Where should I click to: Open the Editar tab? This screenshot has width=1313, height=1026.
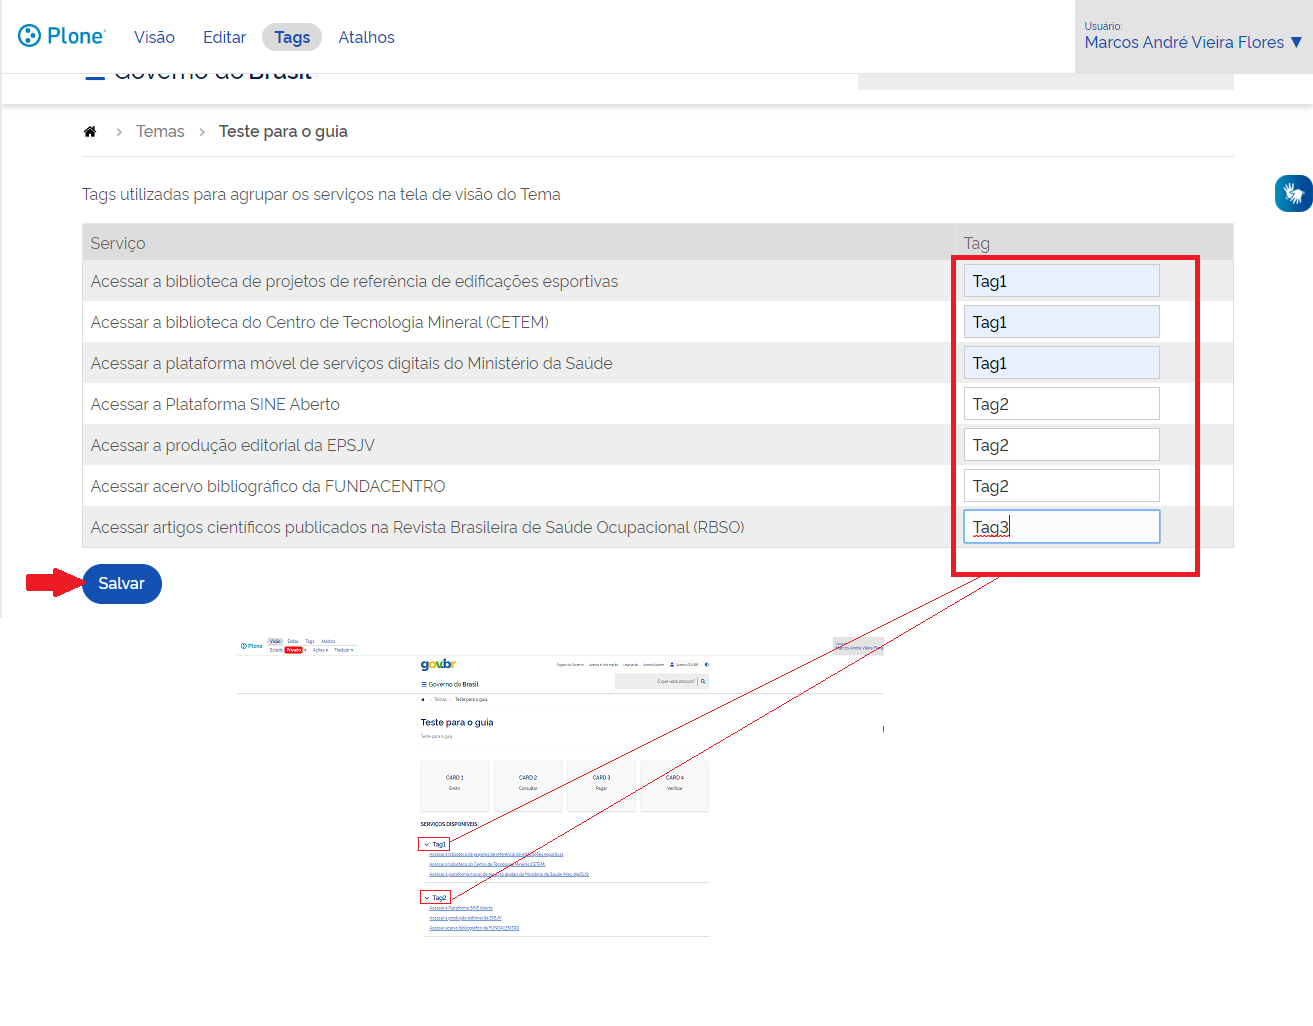pos(224,37)
